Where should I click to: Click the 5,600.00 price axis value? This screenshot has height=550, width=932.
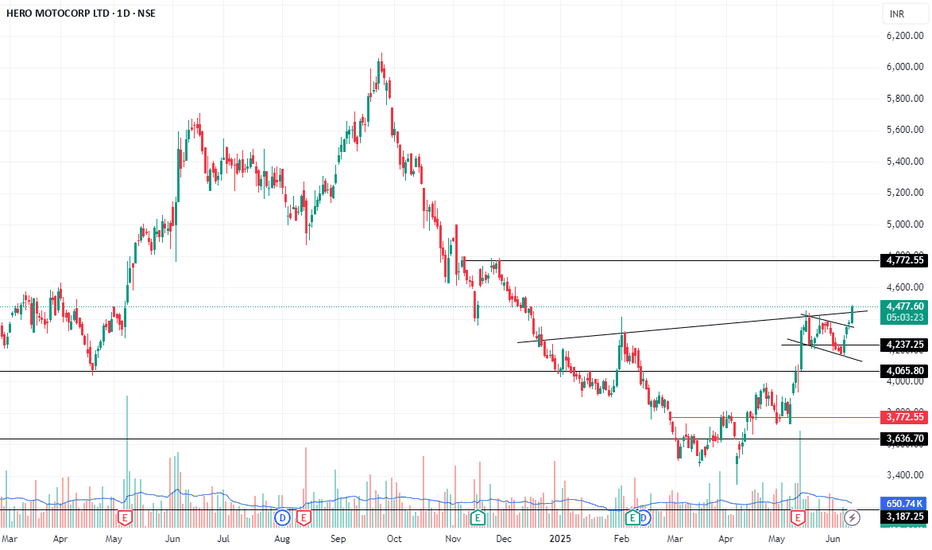(905, 130)
